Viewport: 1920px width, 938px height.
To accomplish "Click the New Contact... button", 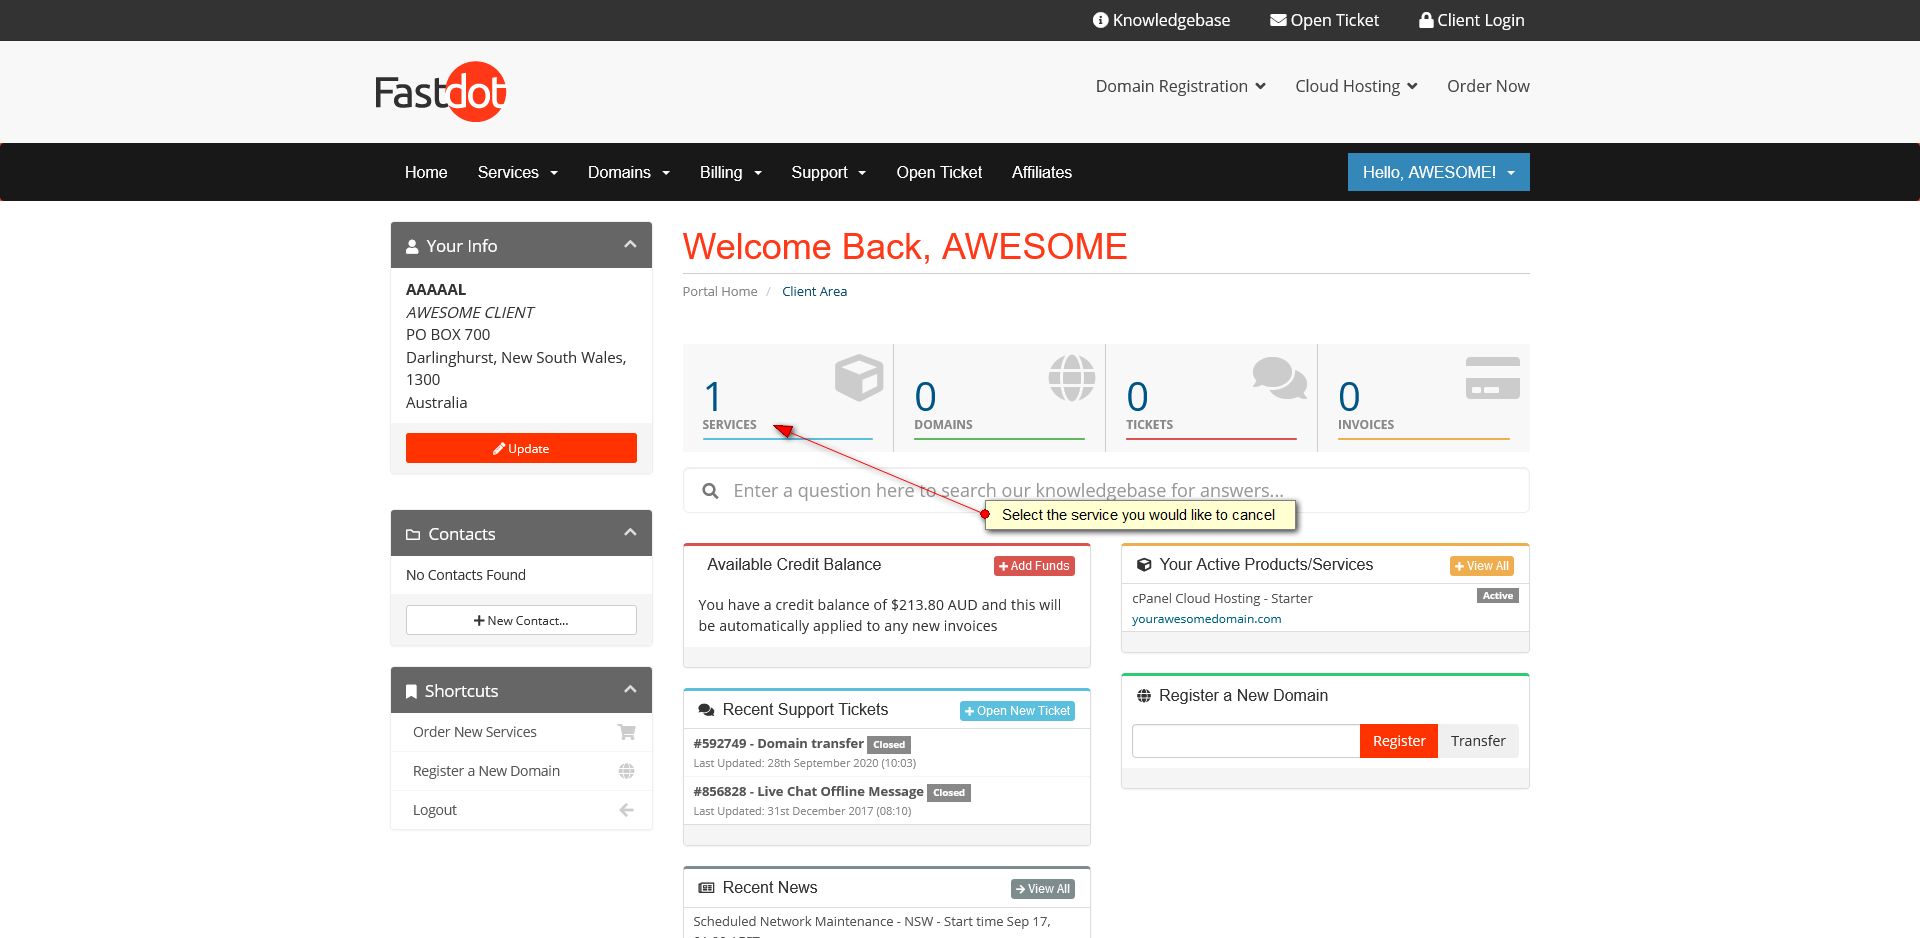I will coord(521,620).
